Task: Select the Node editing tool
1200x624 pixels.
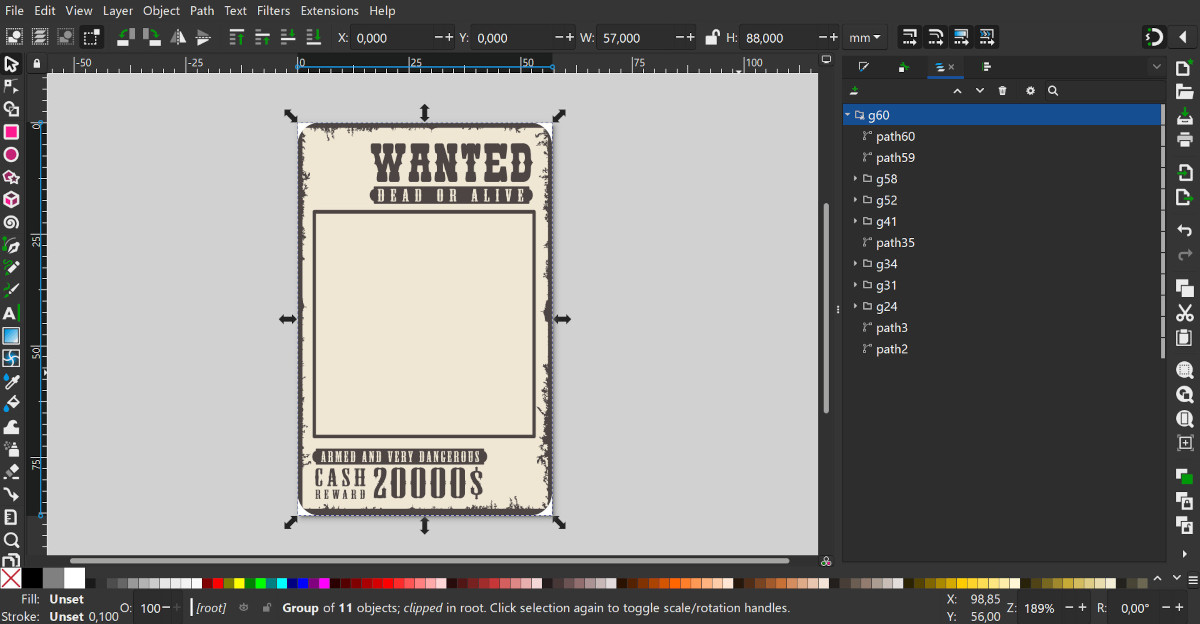Action: [11, 86]
